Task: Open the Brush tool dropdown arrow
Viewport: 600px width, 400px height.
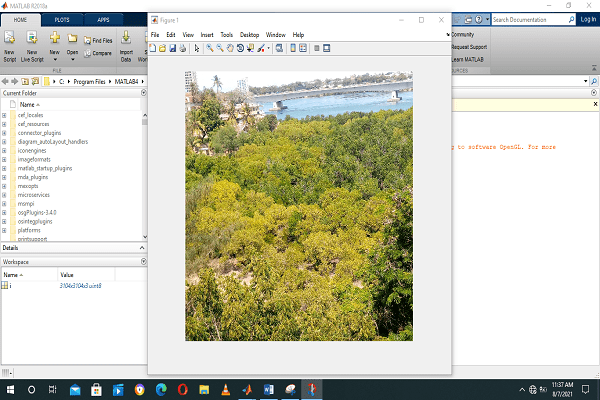Action: 268,48
